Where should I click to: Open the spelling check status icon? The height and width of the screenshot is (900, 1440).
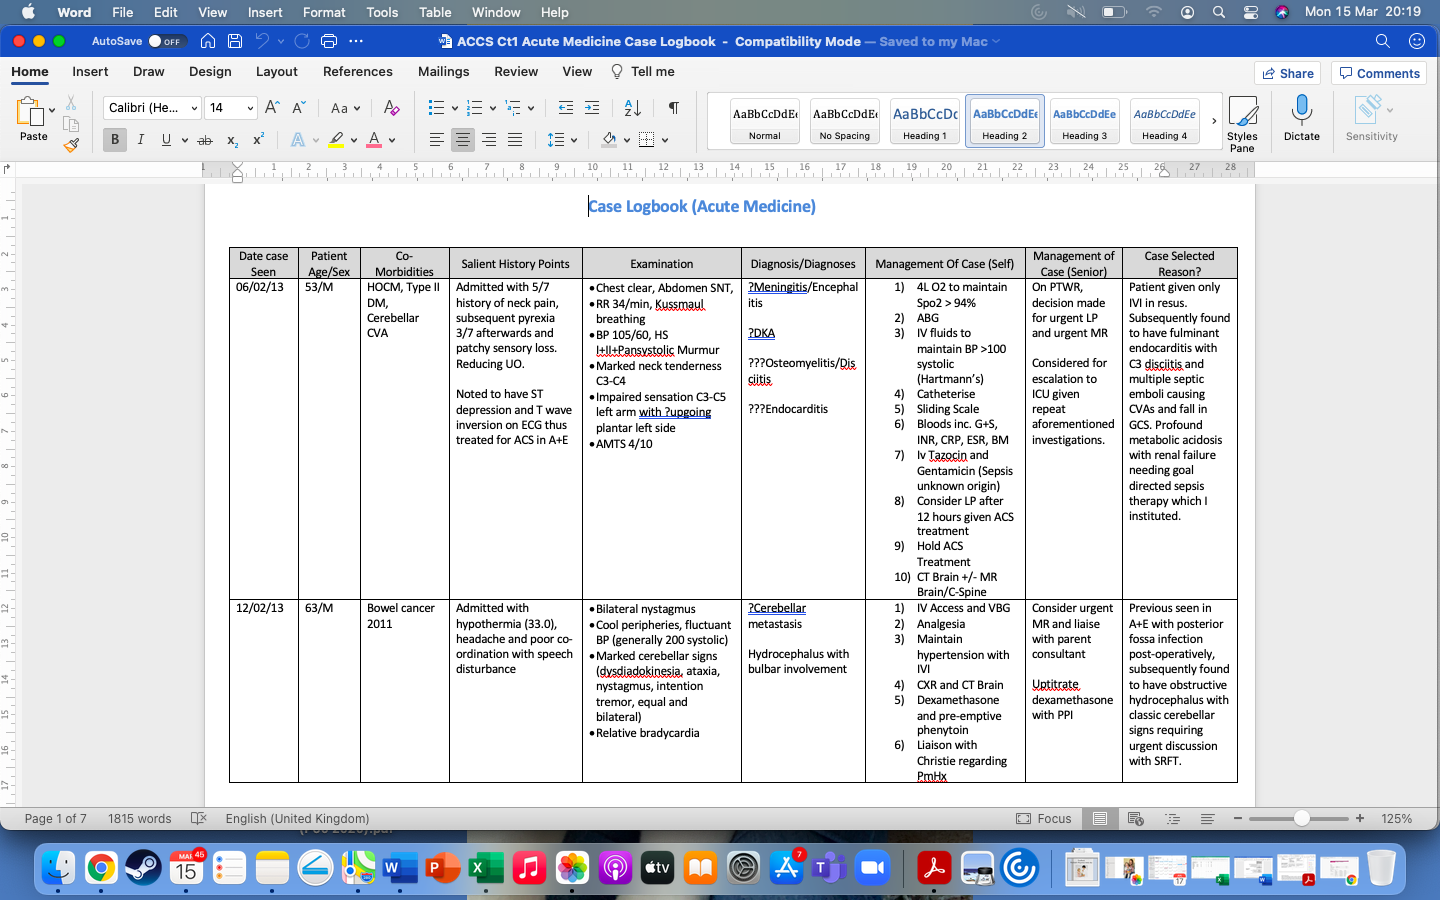(x=198, y=818)
